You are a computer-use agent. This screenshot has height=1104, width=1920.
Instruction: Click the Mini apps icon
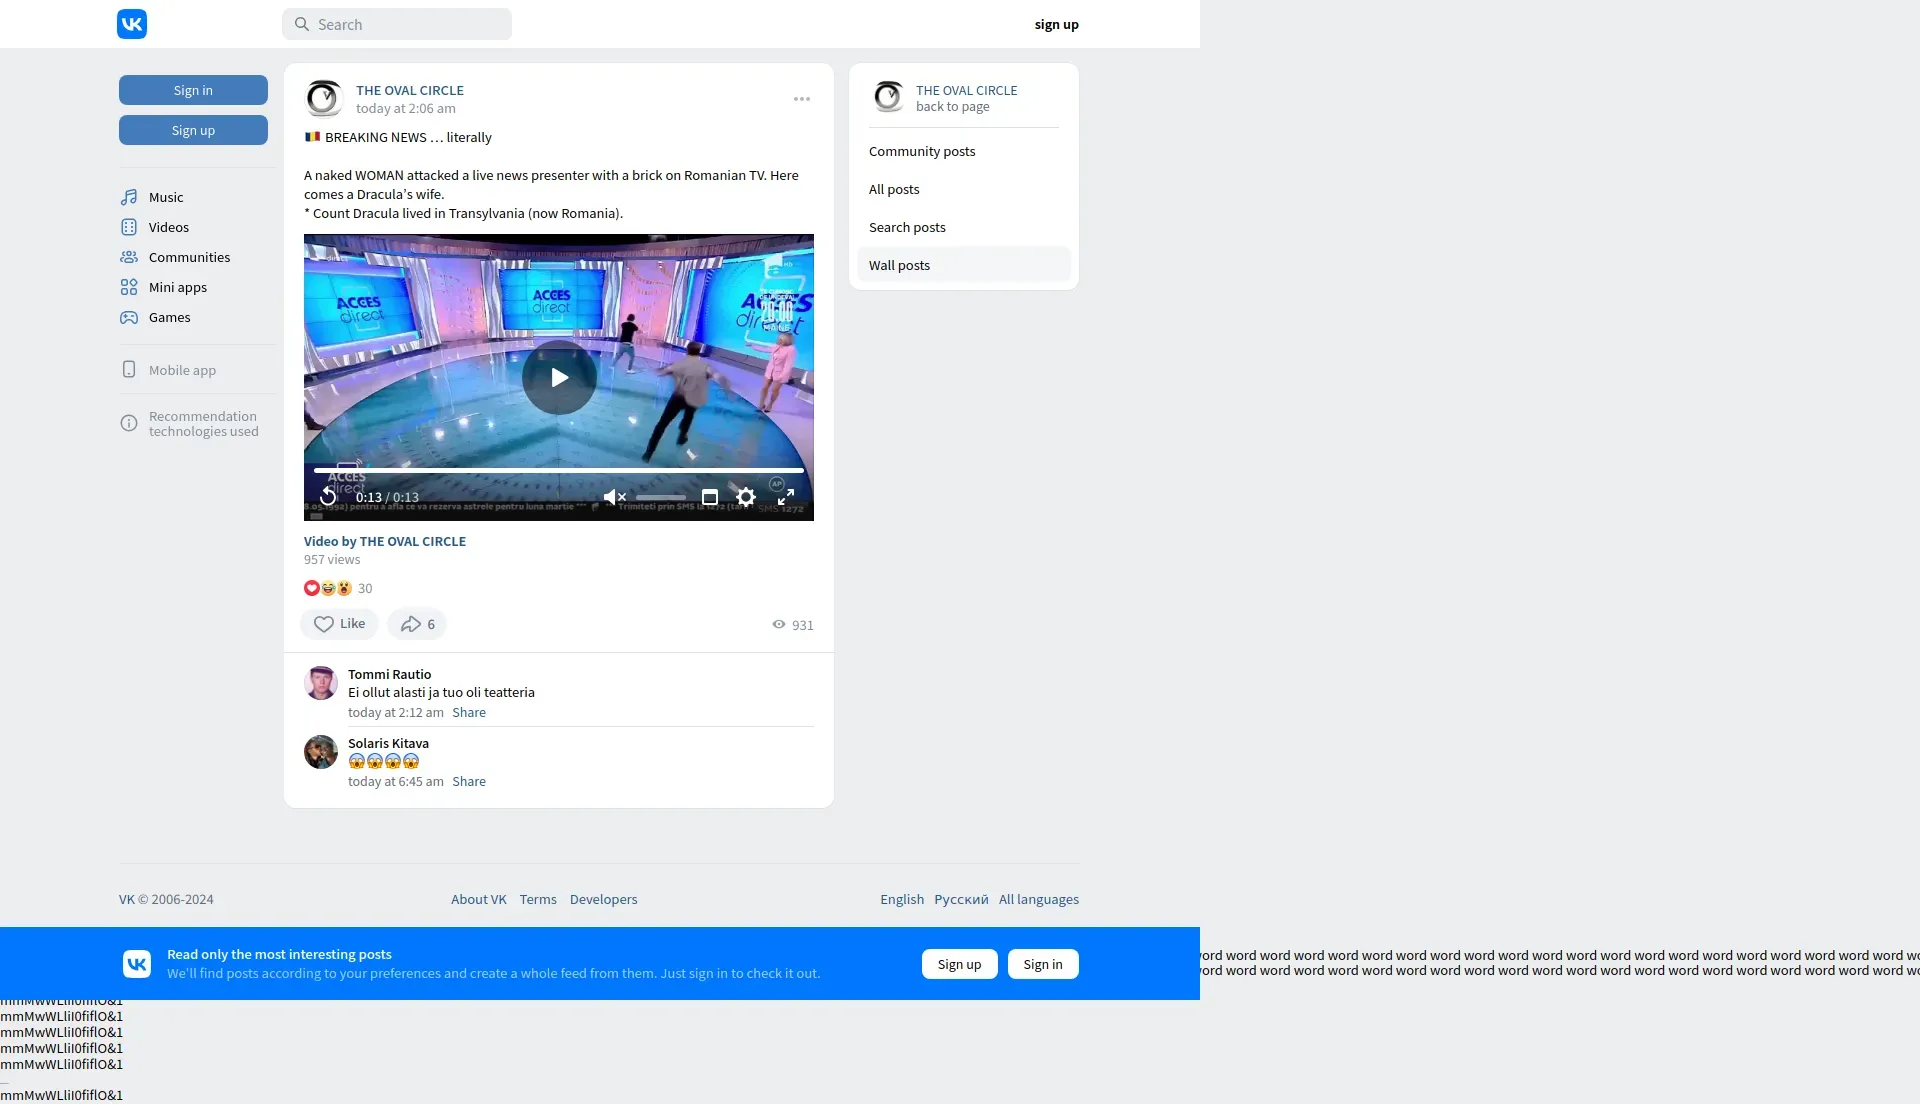129,287
